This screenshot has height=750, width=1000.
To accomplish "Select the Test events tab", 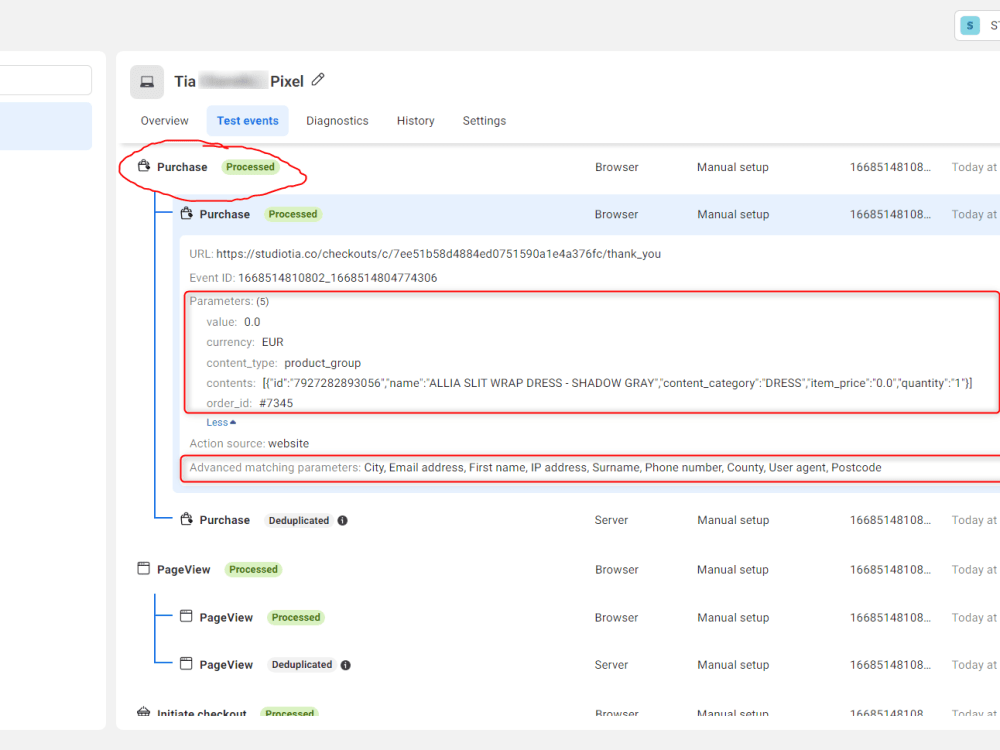I will pyautogui.click(x=247, y=121).
